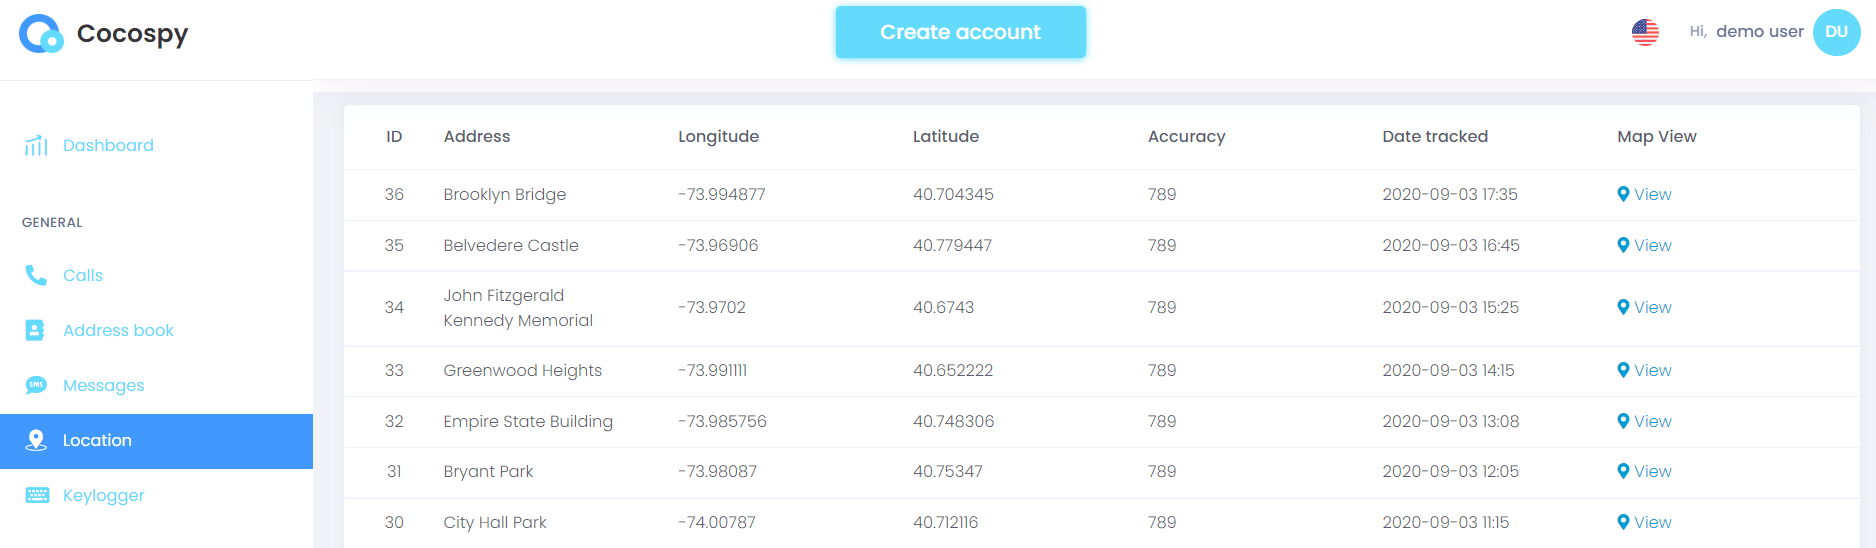Image resolution: width=1876 pixels, height=548 pixels.
Task: Click the Address book contact icon
Action: coord(35,330)
